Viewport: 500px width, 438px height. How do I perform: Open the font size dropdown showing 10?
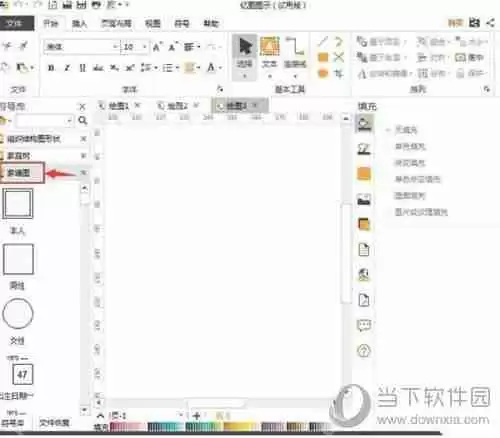click(x=144, y=47)
